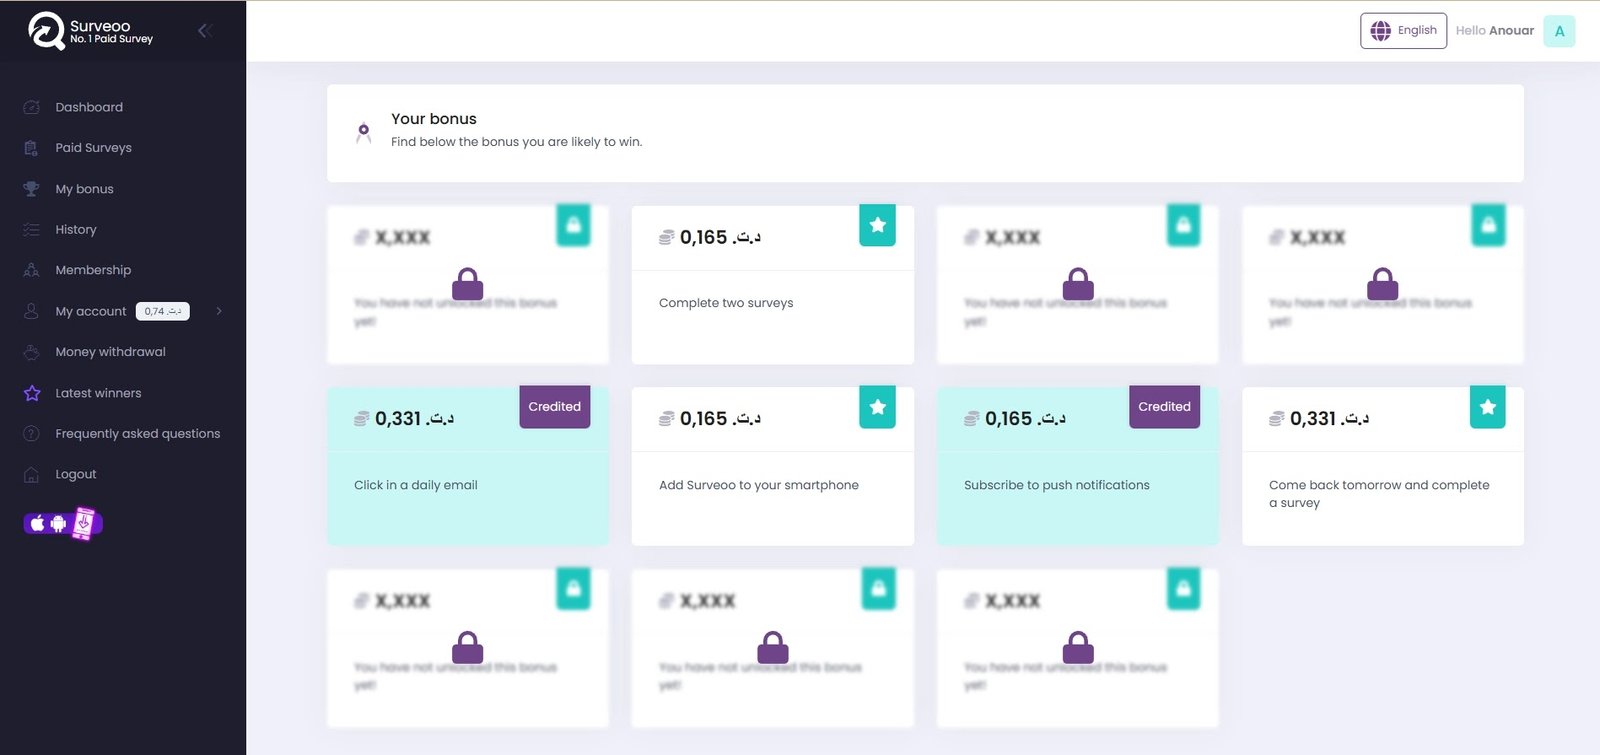Click the user avatar letter A

[1559, 31]
